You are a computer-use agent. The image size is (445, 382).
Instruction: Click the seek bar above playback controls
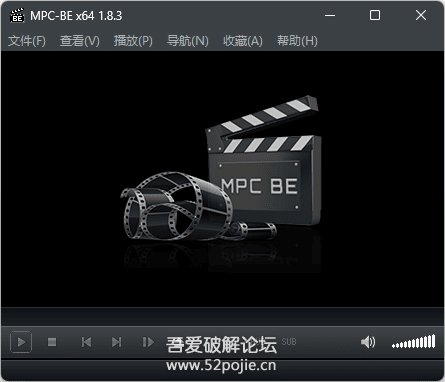[222, 316]
